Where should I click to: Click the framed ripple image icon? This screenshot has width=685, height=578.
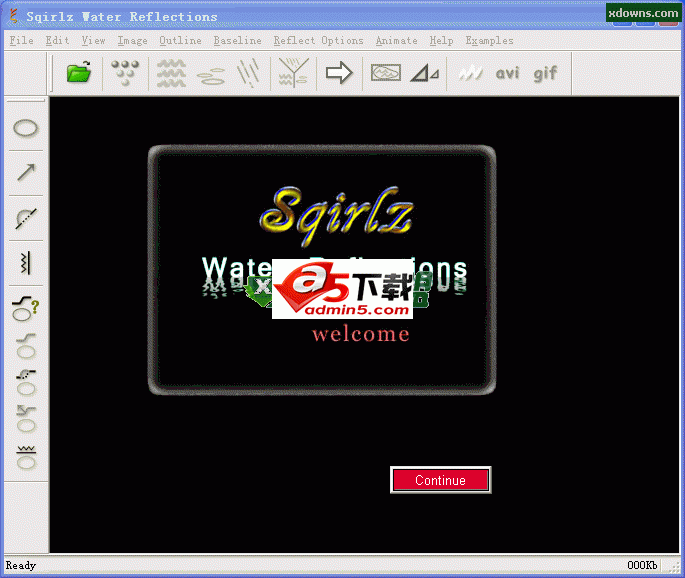(385, 73)
